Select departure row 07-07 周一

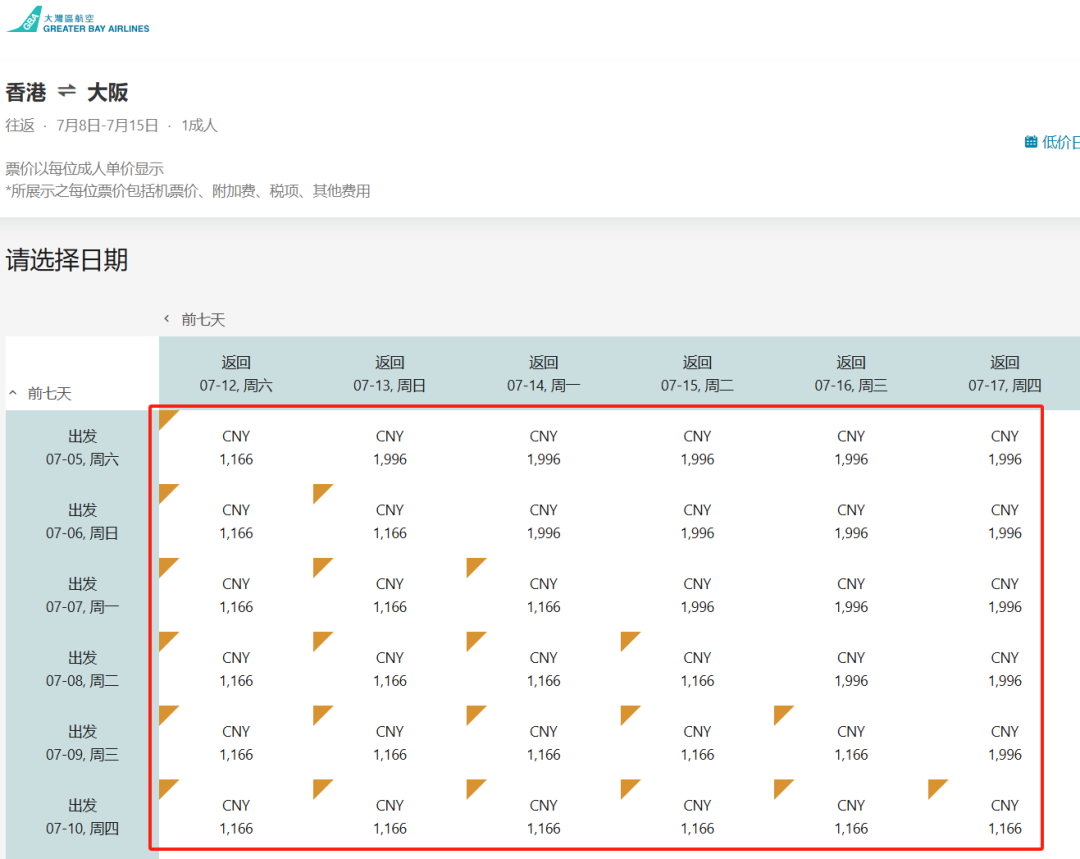pos(83,595)
